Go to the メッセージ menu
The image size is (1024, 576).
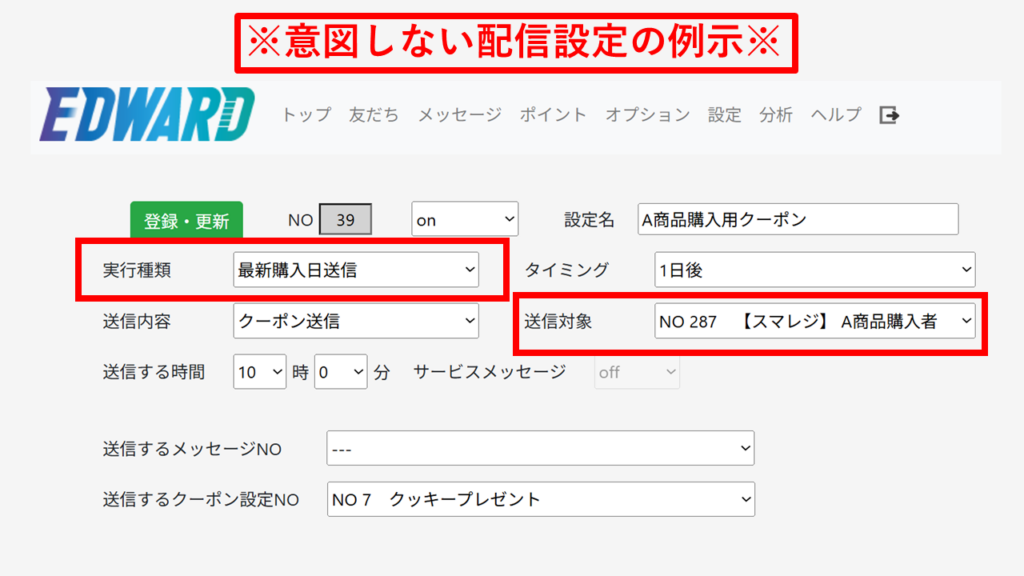click(459, 115)
